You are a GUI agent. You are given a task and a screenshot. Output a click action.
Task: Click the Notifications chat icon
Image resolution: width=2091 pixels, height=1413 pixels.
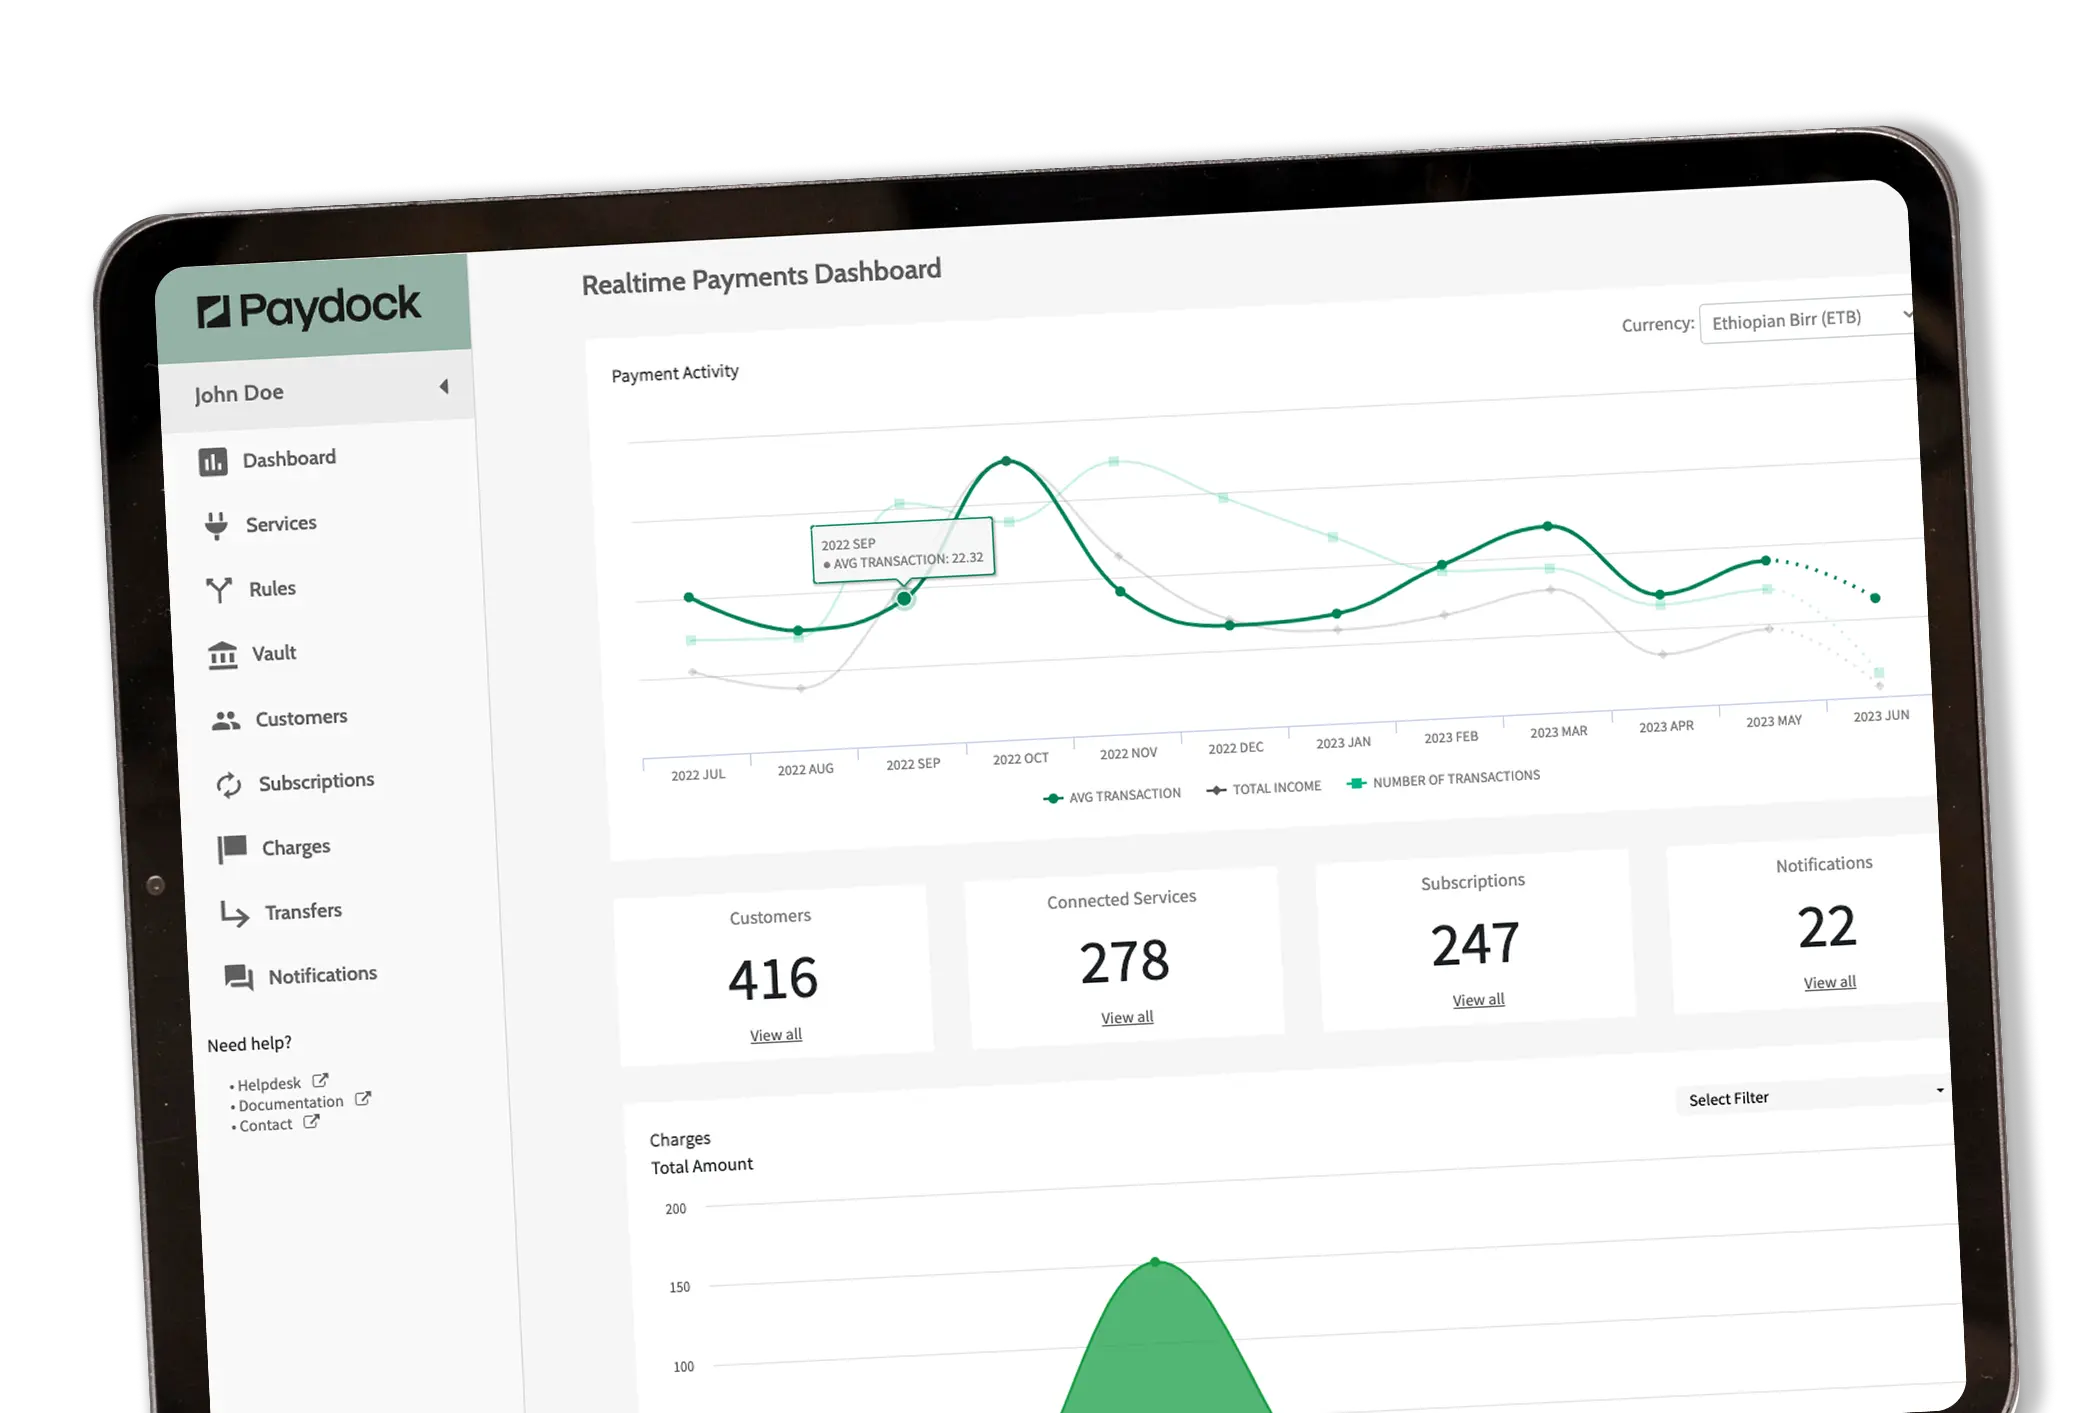[x=238, y=977]
